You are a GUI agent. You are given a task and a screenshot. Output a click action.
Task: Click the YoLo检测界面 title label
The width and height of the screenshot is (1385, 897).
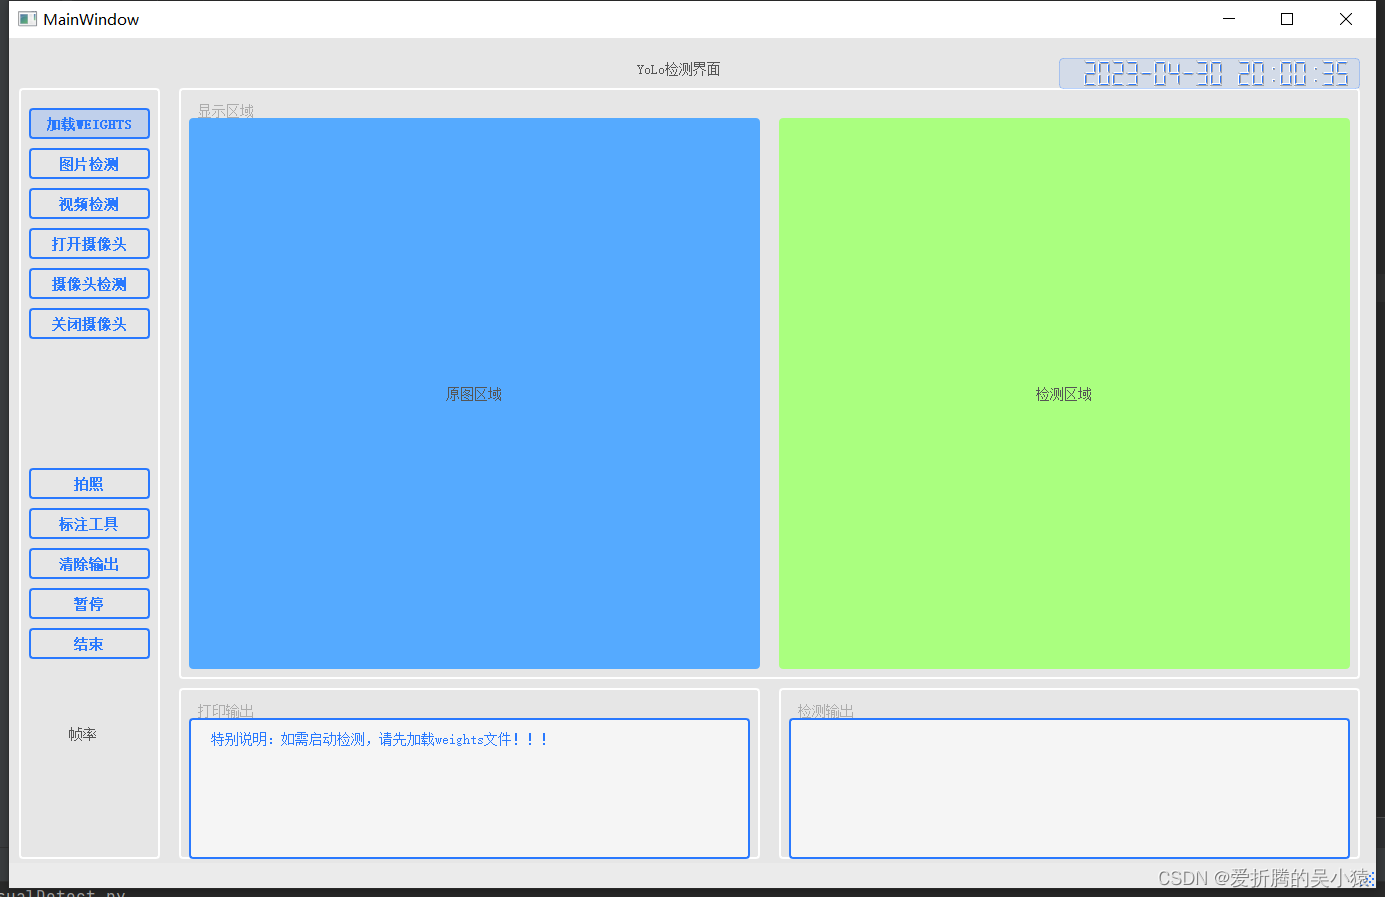pyautogui.click(x=678, y=69)
